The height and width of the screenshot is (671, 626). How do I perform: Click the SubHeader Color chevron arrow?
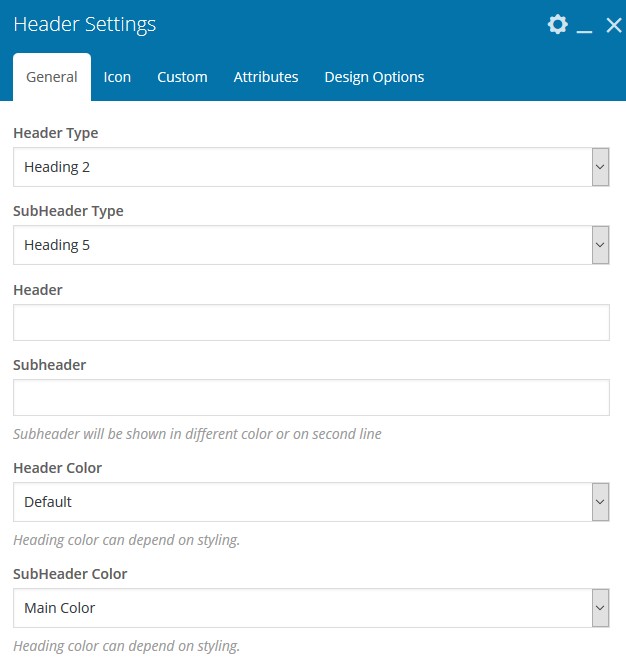click(600, 608)
